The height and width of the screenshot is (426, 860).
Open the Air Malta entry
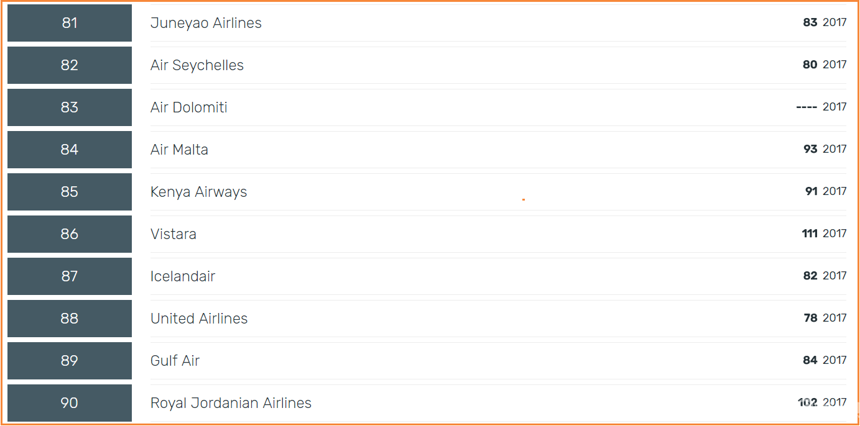click(x=179, y=150)
